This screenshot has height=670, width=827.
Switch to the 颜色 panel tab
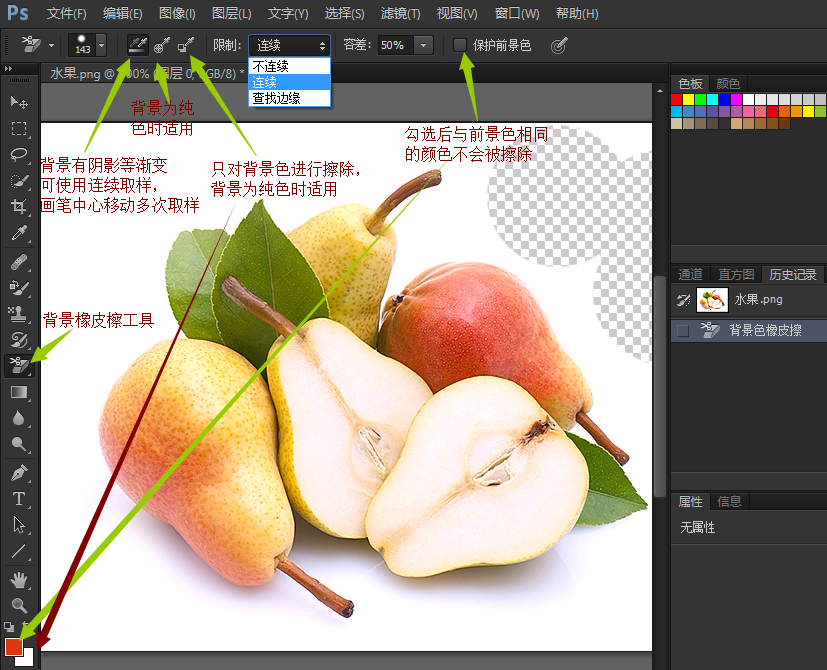728,83
